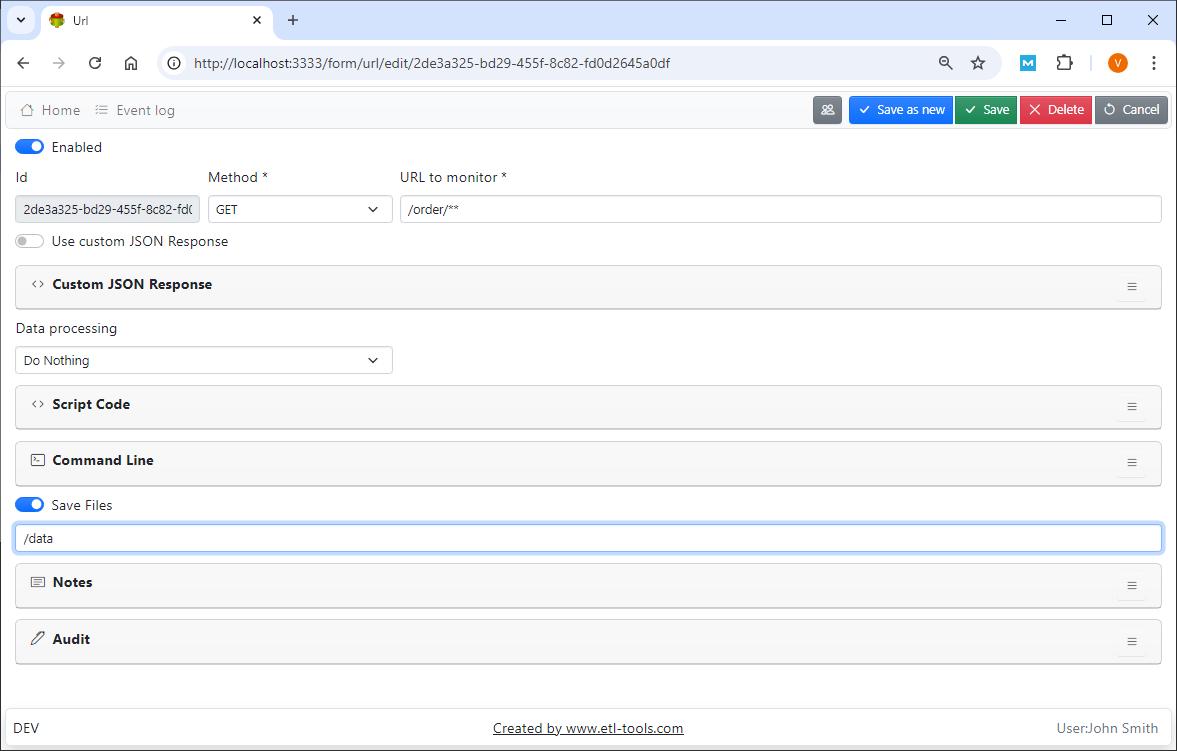This screenshot has height=751, width=1177.
Task: Expand Custom JSON Response panel via hamburger icon
Action: point(1132,287)
